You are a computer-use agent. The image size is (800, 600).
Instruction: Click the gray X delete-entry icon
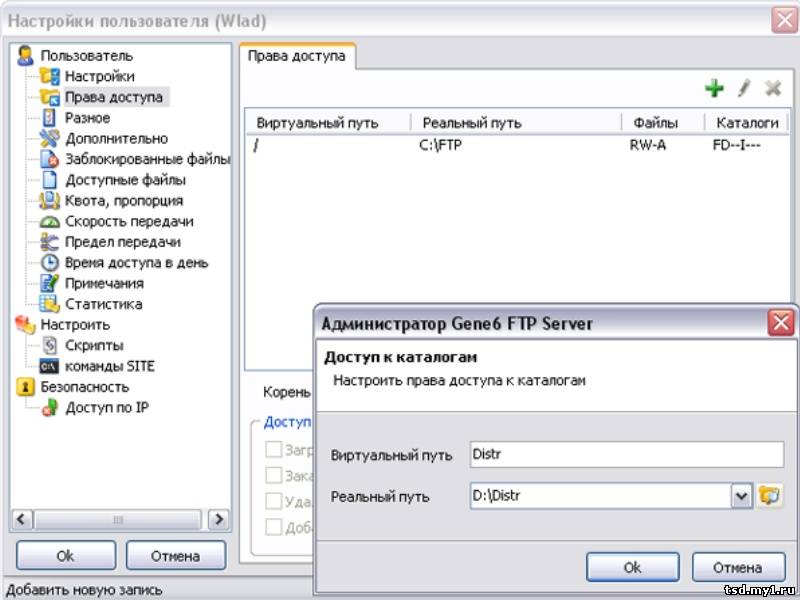[x=773, y=88]
